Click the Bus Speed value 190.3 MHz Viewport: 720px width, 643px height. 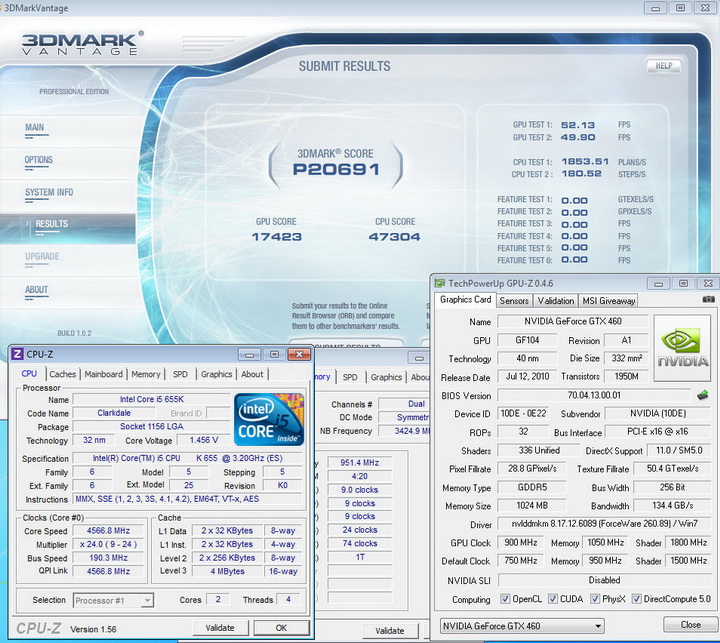click(x=108, y=558)
